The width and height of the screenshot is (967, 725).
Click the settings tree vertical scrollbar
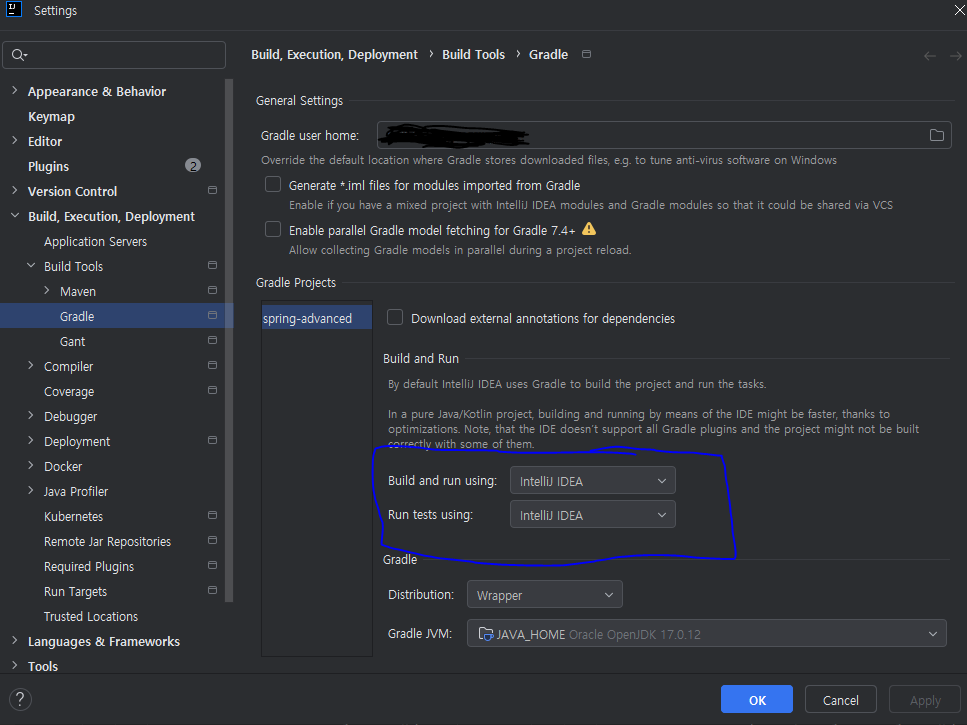coord(229,340)
